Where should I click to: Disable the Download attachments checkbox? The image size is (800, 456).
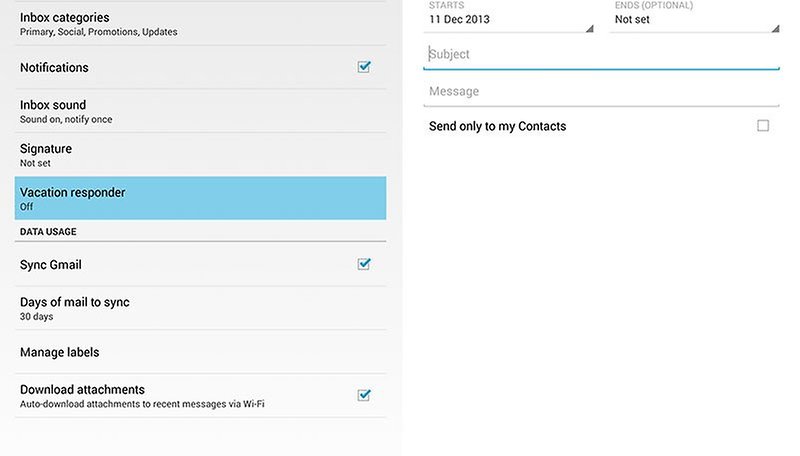[364, 395]
